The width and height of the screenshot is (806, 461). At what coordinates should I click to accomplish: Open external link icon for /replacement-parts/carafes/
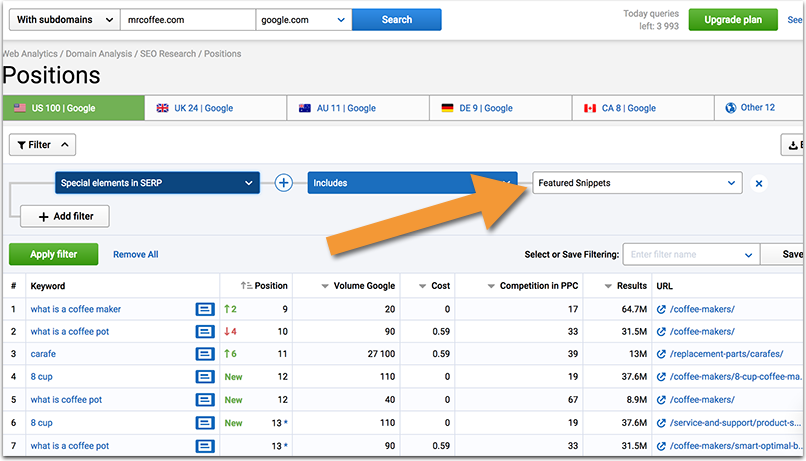pos(661,354)
